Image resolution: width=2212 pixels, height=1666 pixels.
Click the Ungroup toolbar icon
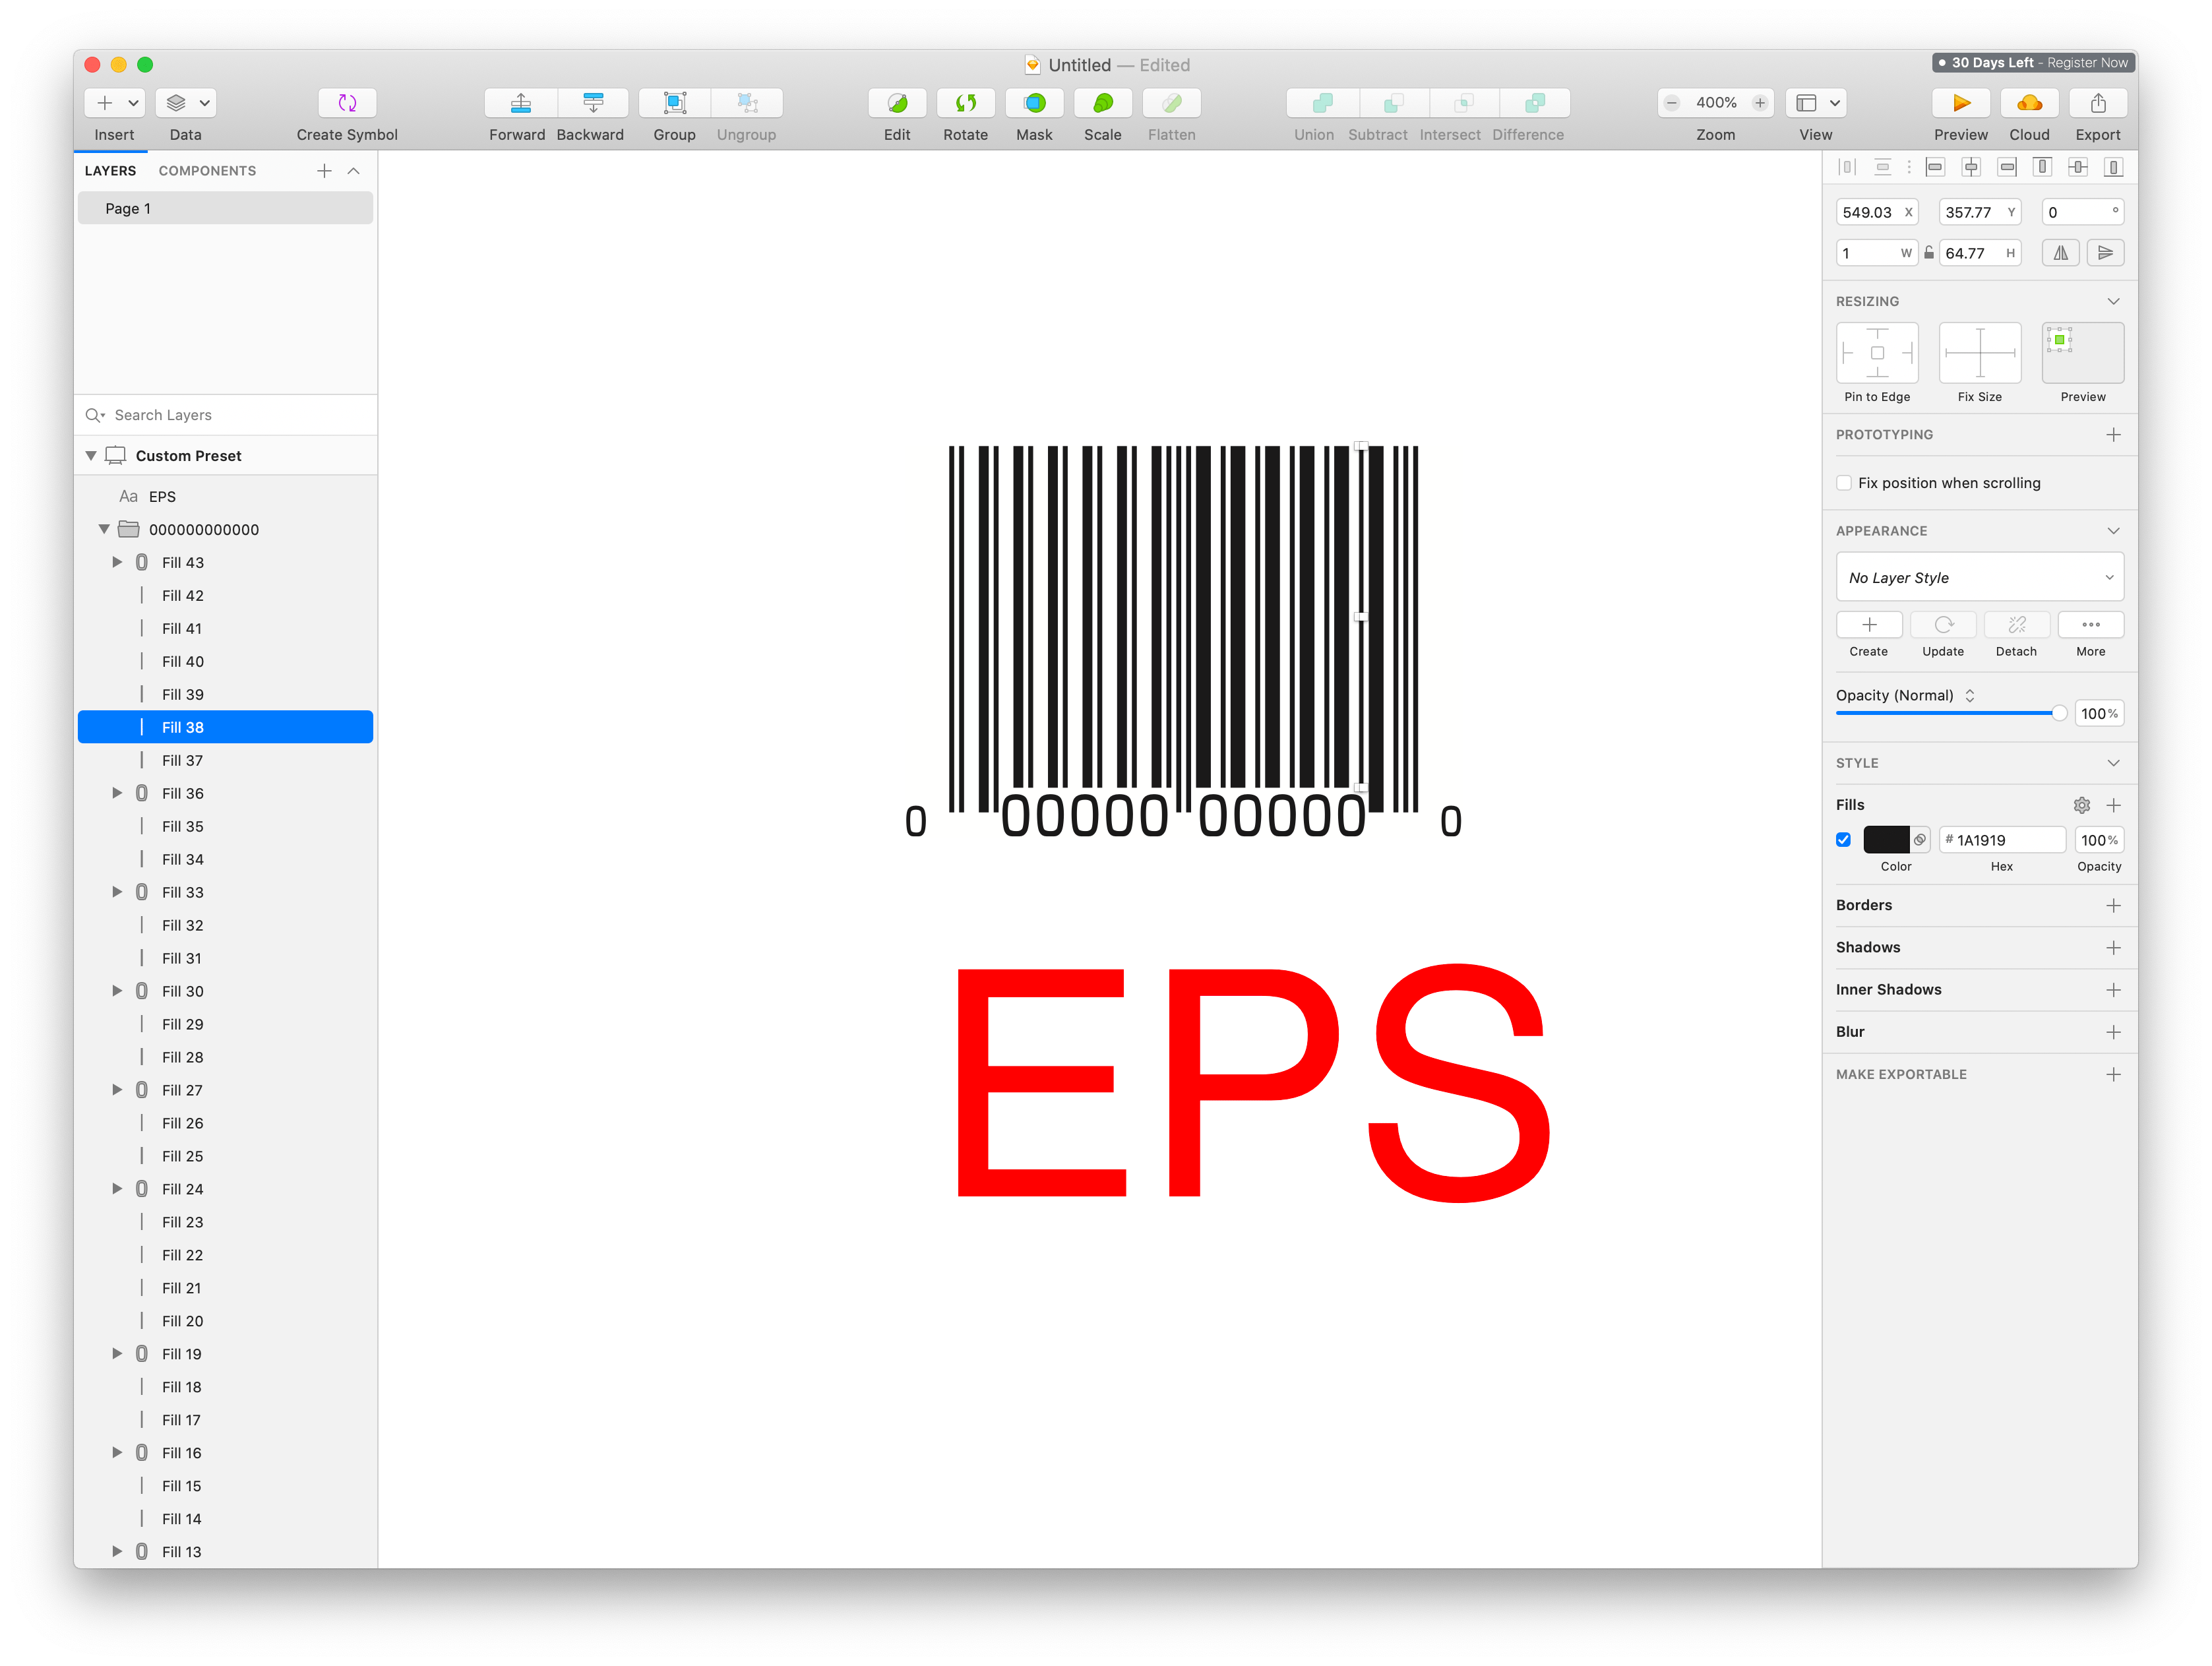click(747, 103)
